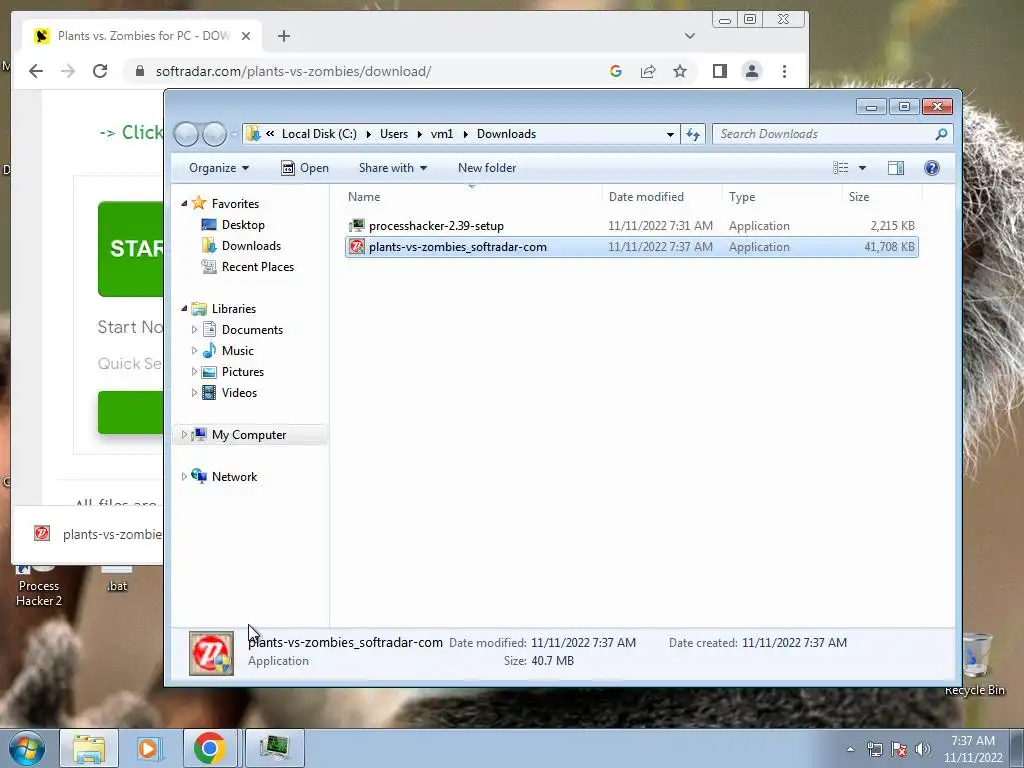Click the Favorites star icon

click(199, 203)
